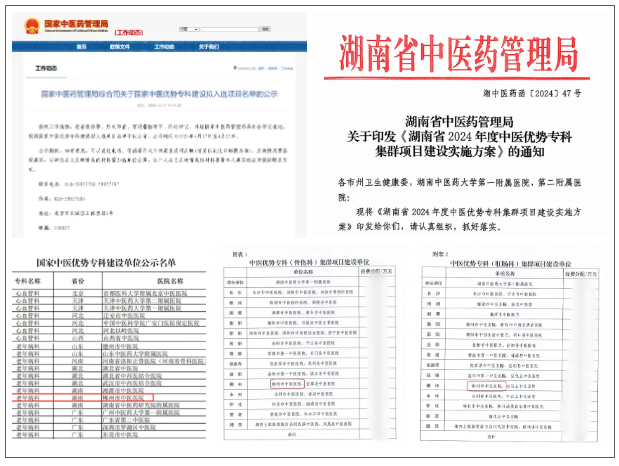This screenshot has height=466, width=619.
Task: Click the red 湖南省中医药管理局 letterhead
Action: tap(458, 53)
